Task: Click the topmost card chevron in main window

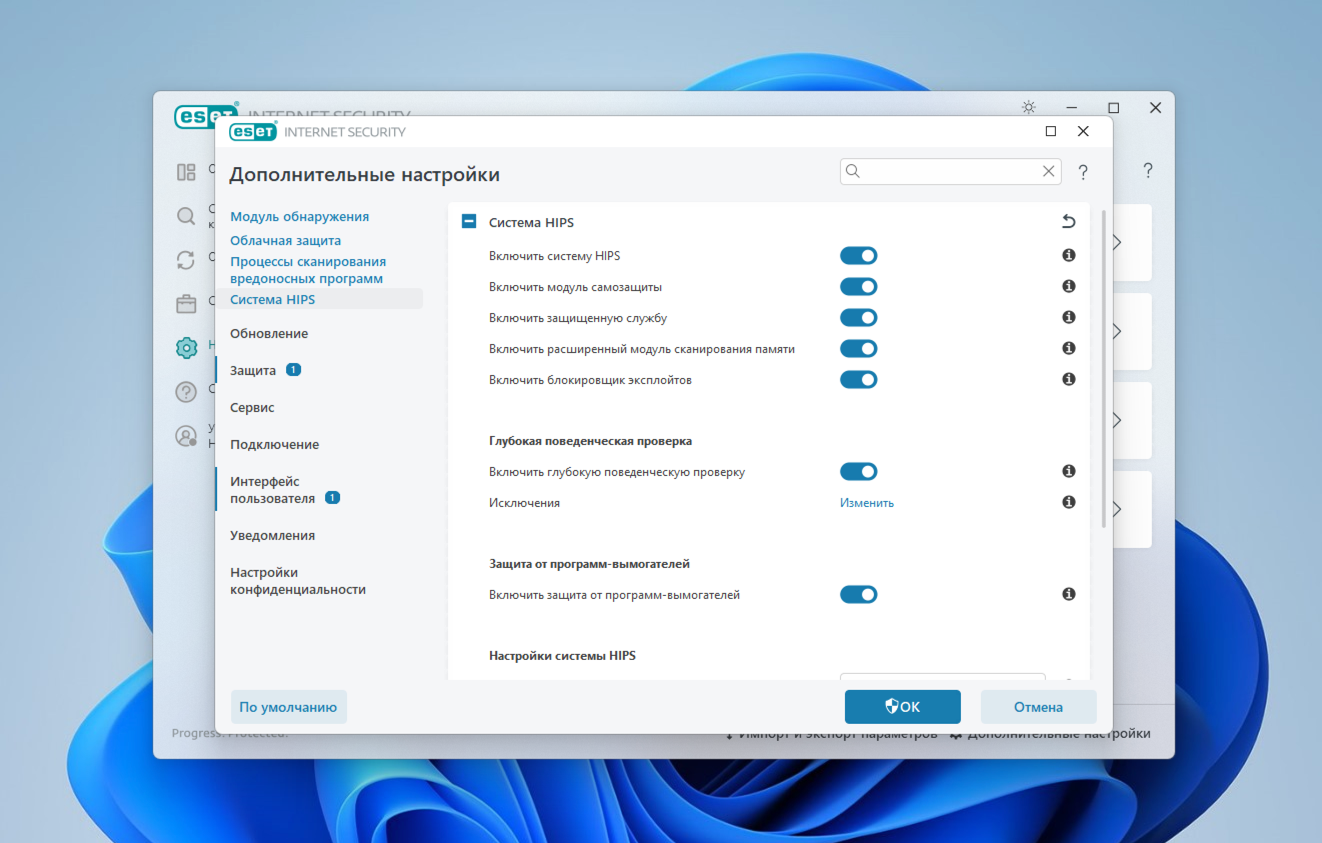Action: point(1116,243)
